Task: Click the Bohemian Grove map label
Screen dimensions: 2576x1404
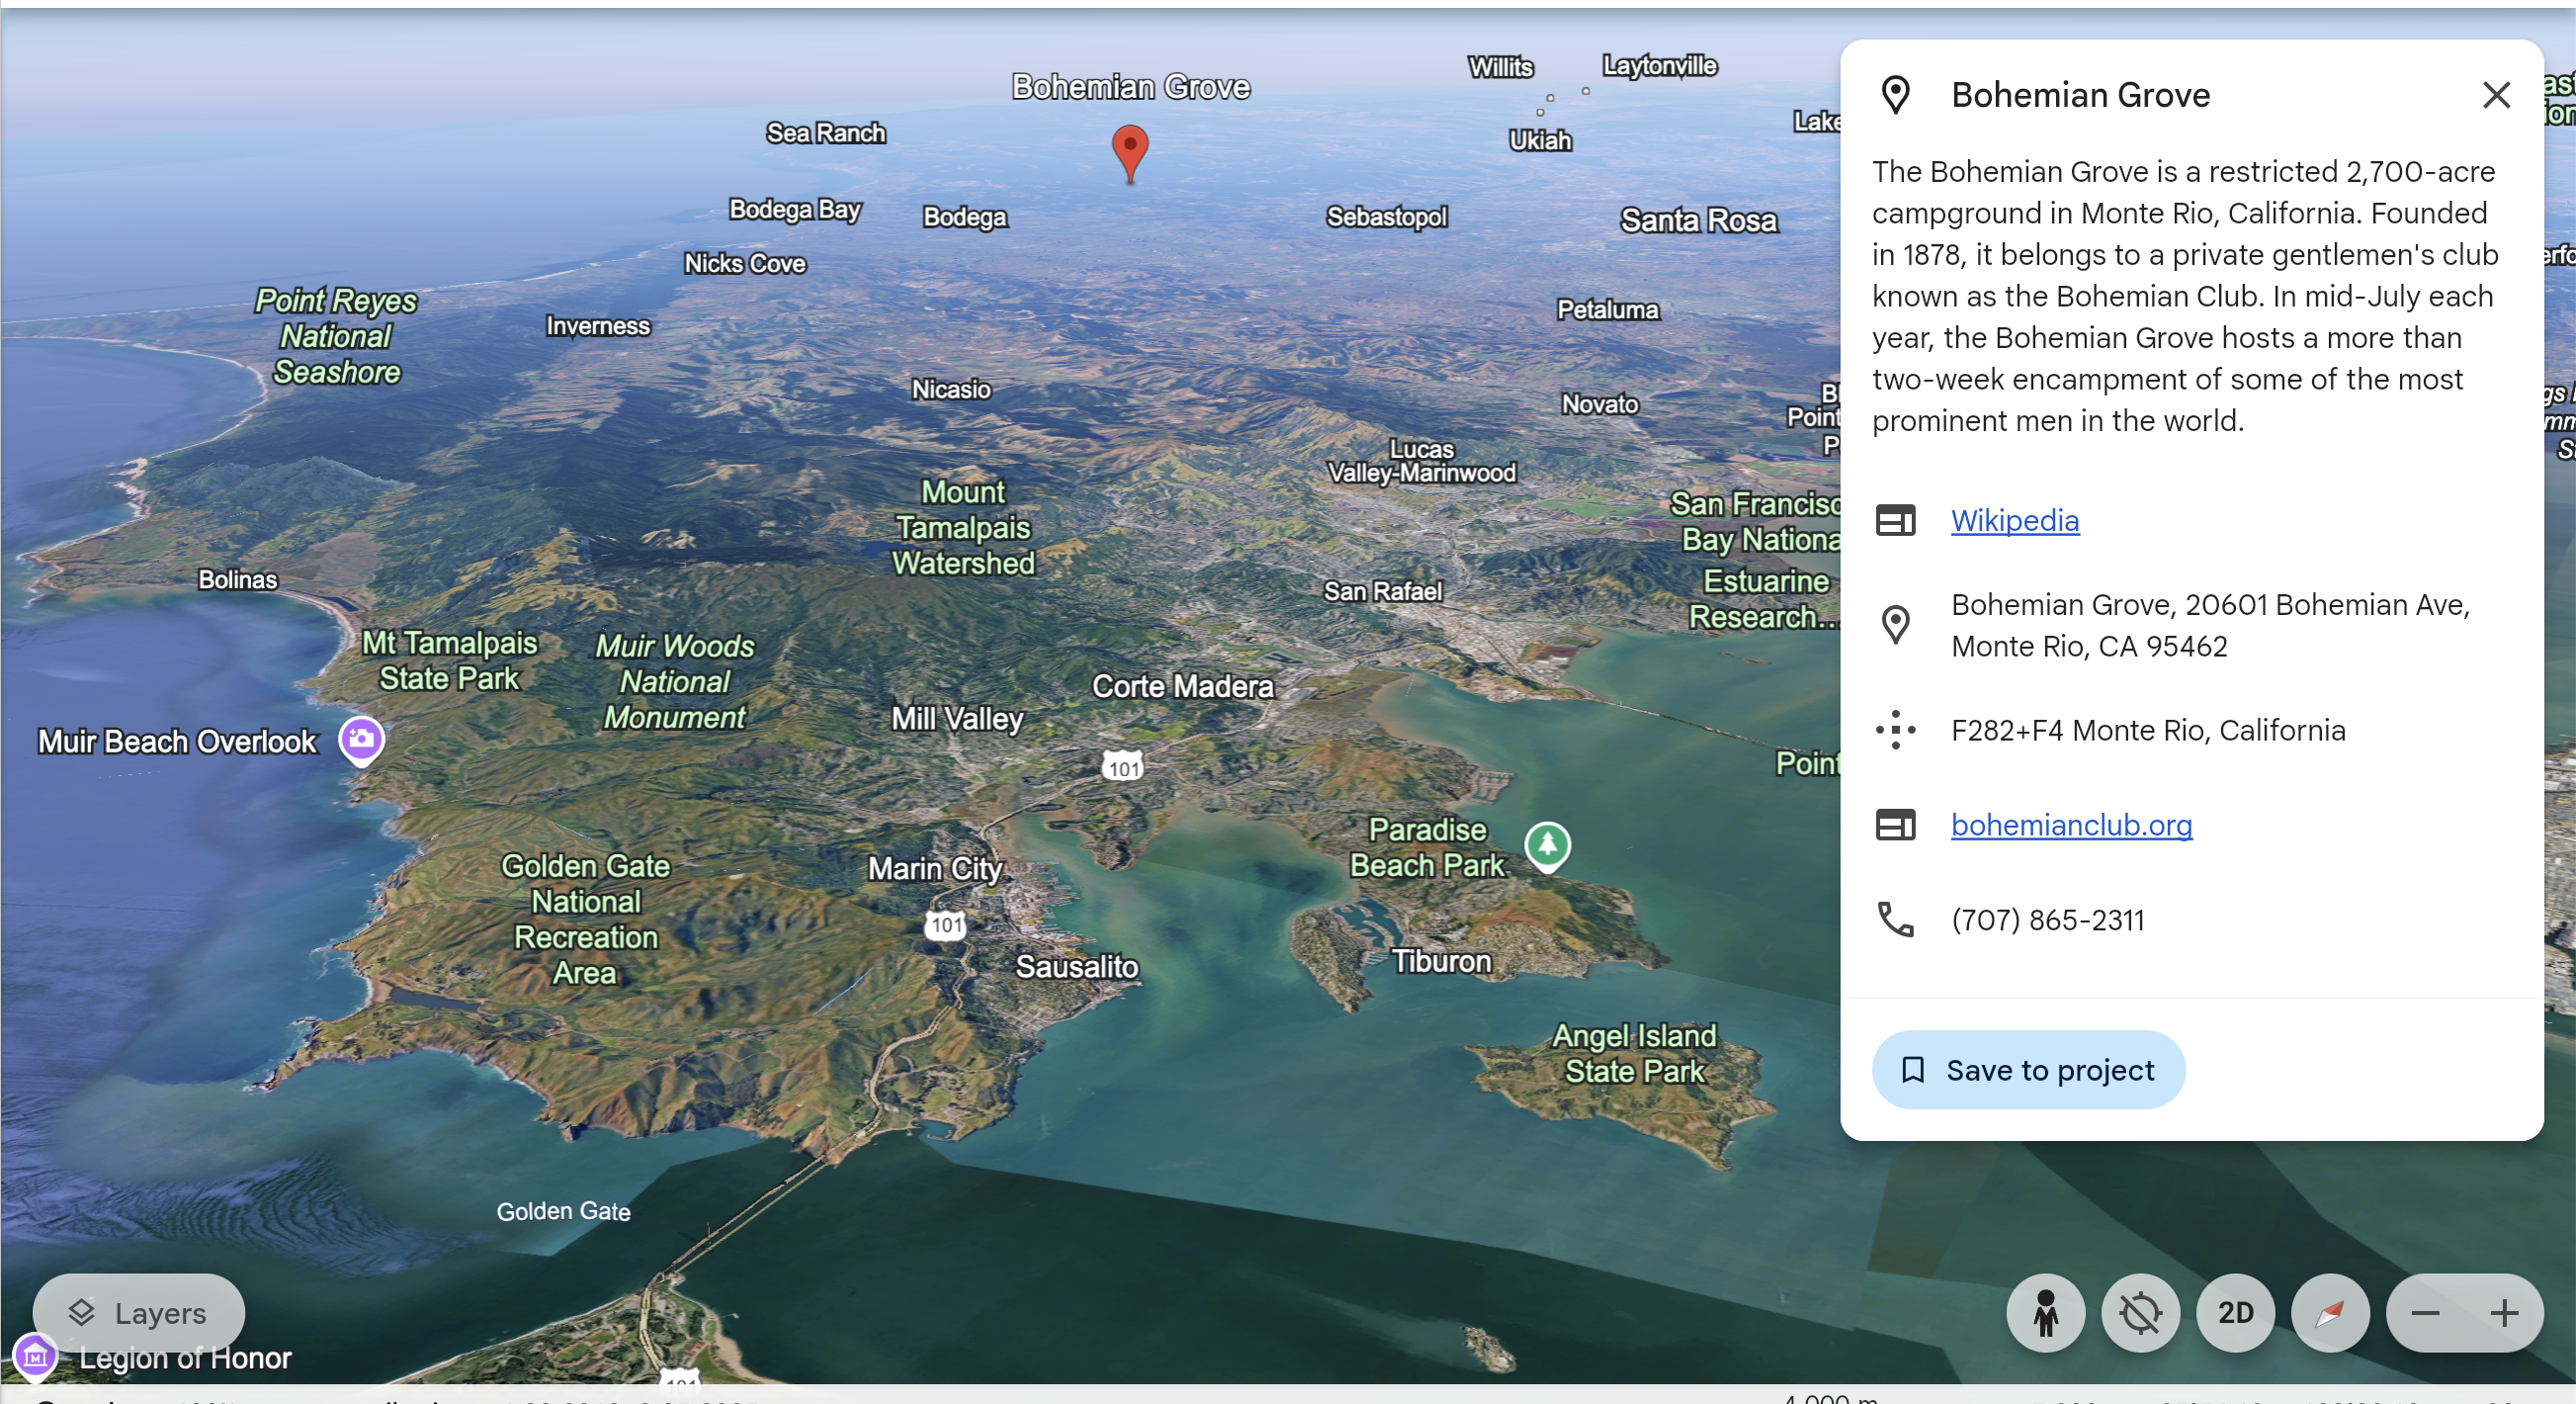Action: click(1130, 87)
